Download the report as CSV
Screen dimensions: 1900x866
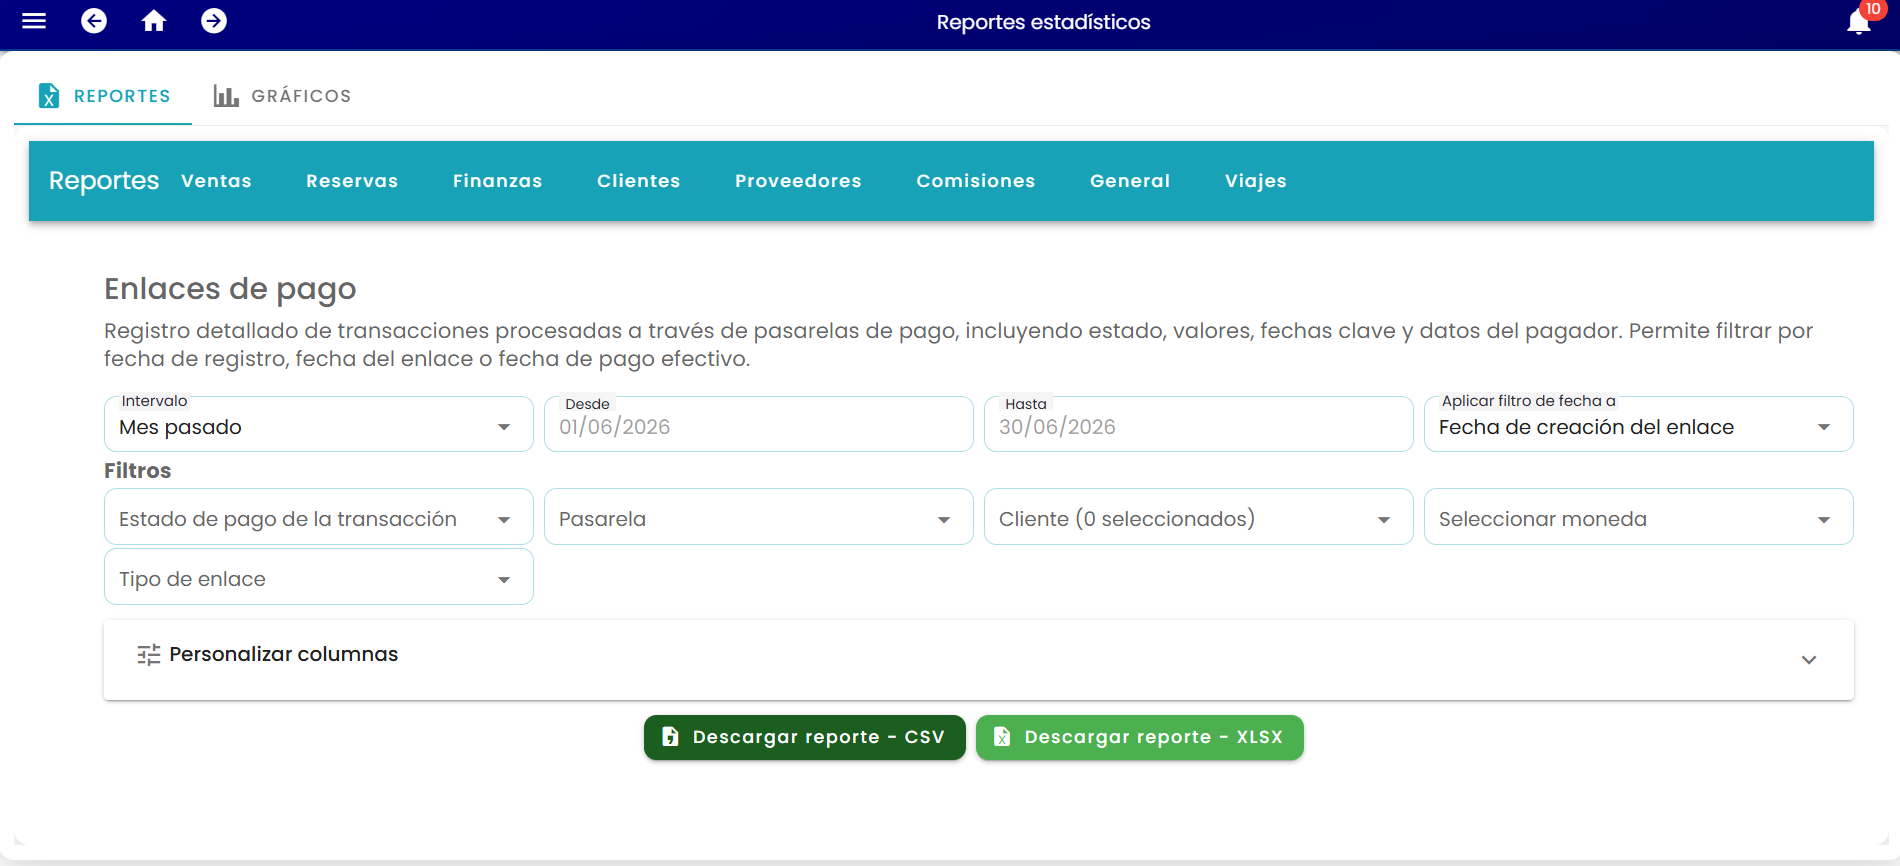(805, 737)
